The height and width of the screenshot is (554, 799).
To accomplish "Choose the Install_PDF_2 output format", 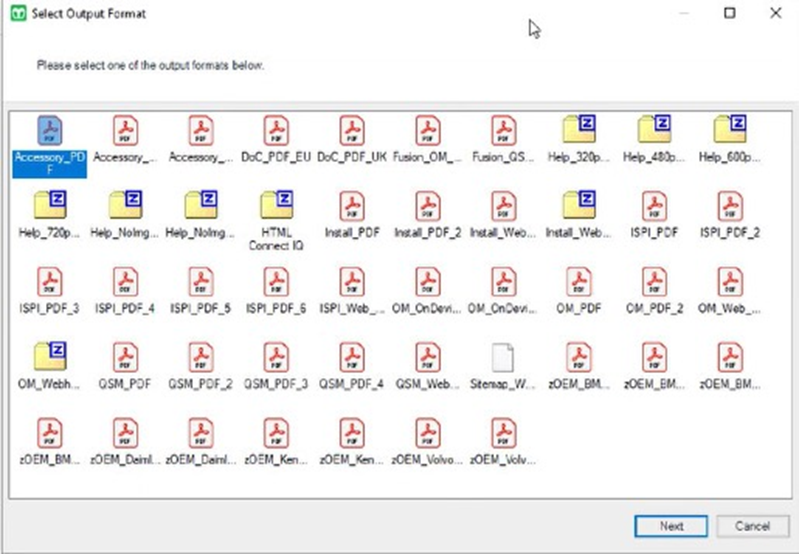I will 427,215.
